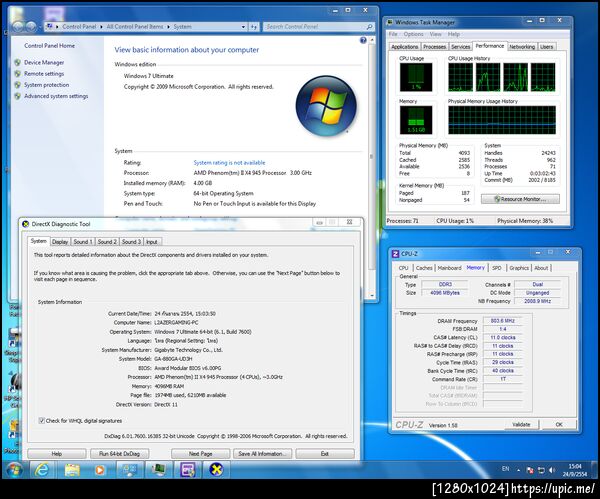
Task: Open Windows Explorer folder icon on taskbar
Action: (x=72, y=470)
